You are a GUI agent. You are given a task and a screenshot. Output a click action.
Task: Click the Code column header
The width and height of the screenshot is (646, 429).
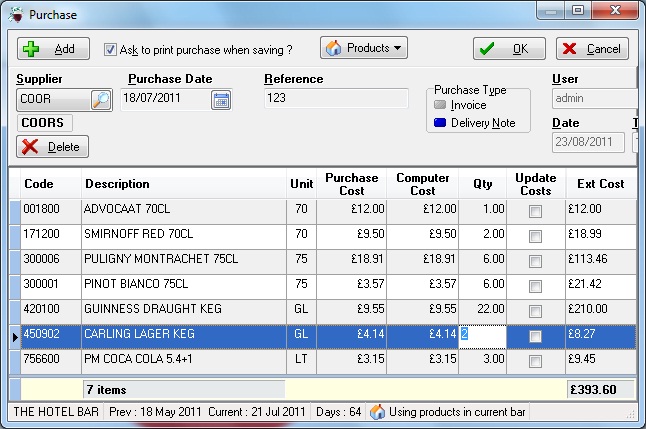tap(51, 184)
